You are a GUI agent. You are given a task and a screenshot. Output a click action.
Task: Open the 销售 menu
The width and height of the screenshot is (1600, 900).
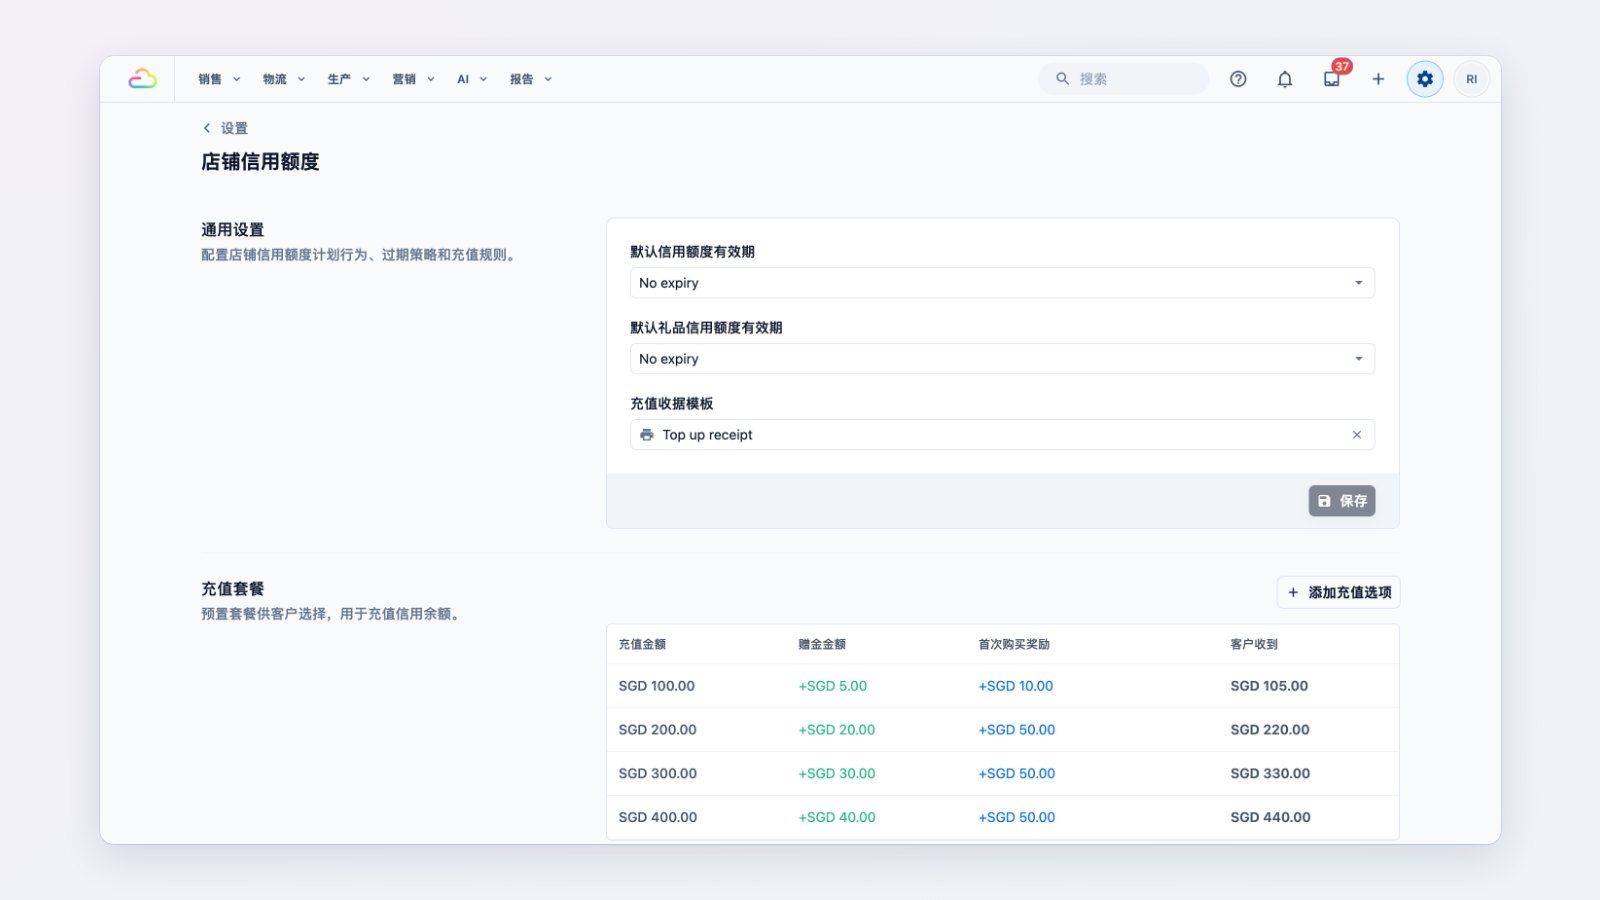pos(219,79)
